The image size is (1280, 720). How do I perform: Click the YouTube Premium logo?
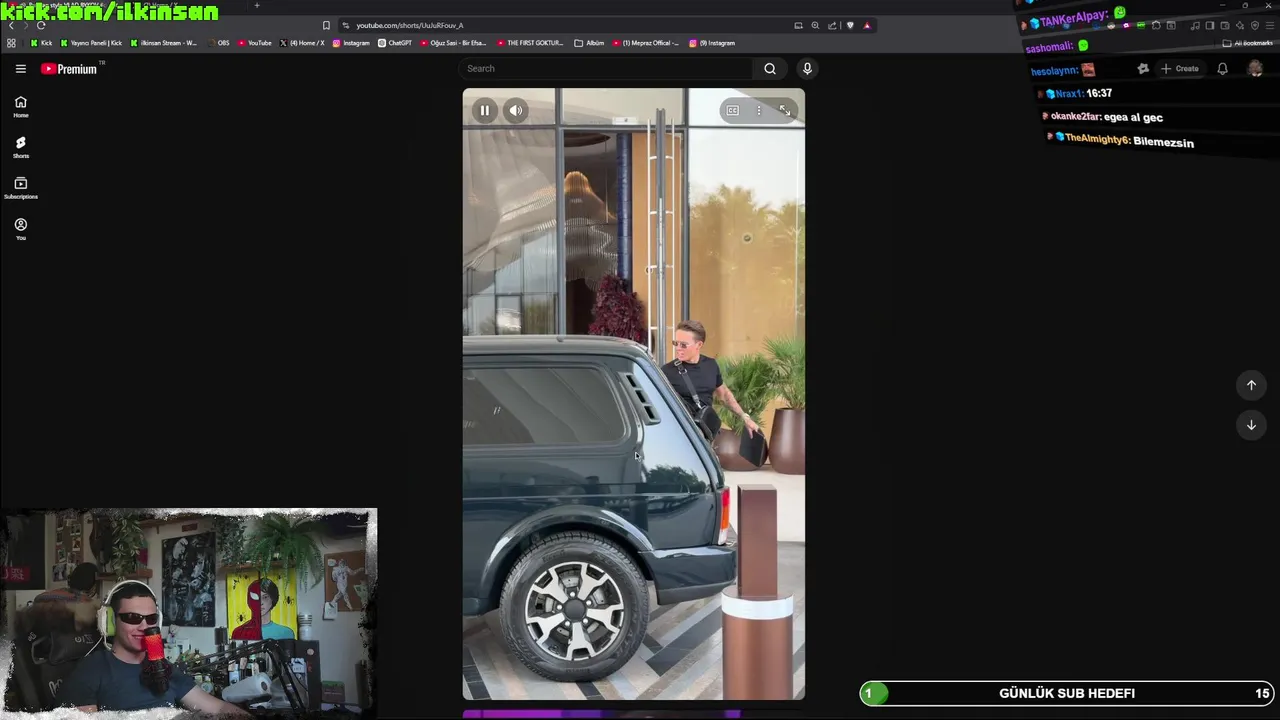pyautogui.click(x=70, y=69)
